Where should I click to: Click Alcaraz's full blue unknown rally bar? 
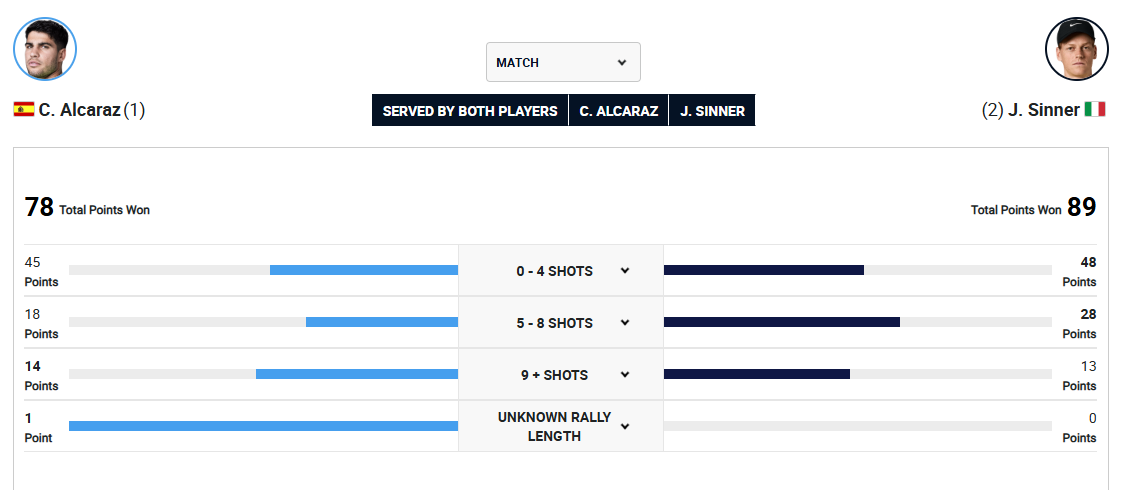pos(263,426)
